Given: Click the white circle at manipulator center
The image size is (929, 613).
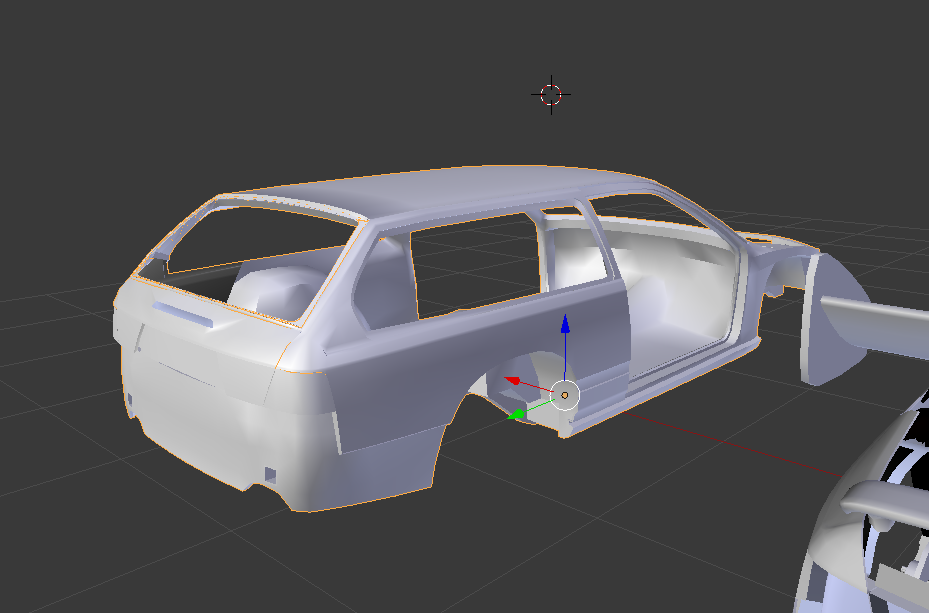Looking at the screenshot, I should point(565,395).
